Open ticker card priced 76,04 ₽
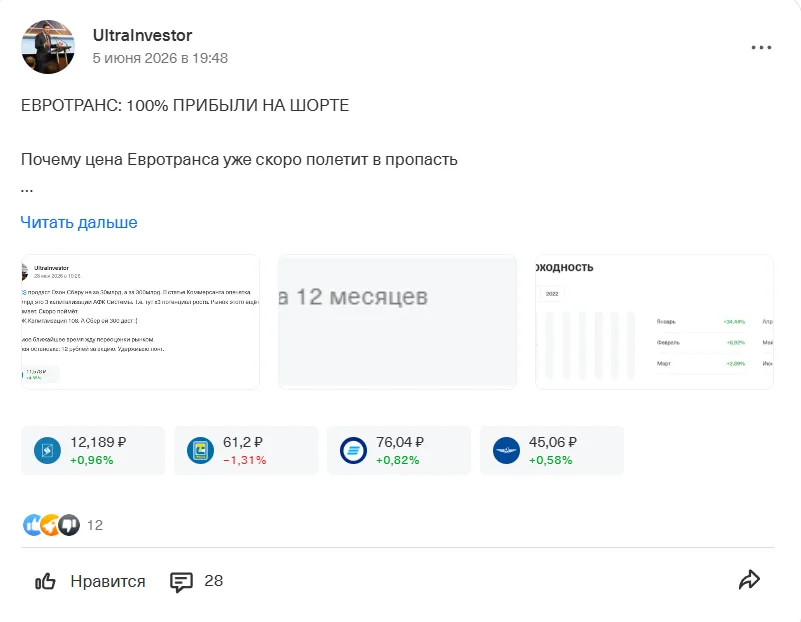The width and height of the screenshot is (801, 622). click(399, 450)
